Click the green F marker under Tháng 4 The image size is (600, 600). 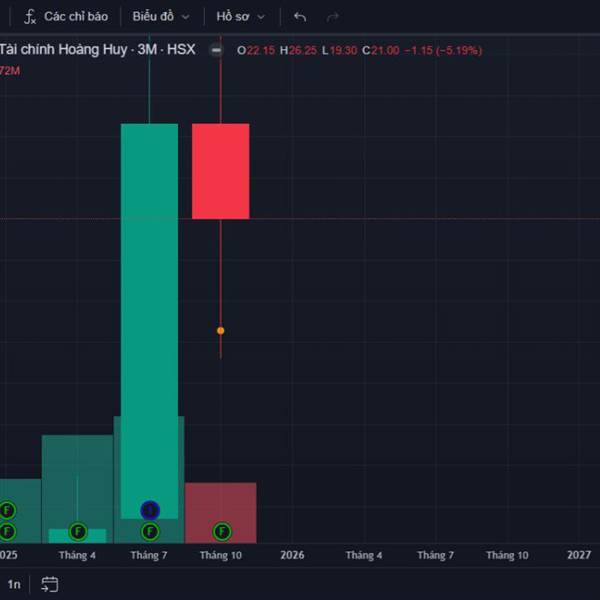click(78, 531)
